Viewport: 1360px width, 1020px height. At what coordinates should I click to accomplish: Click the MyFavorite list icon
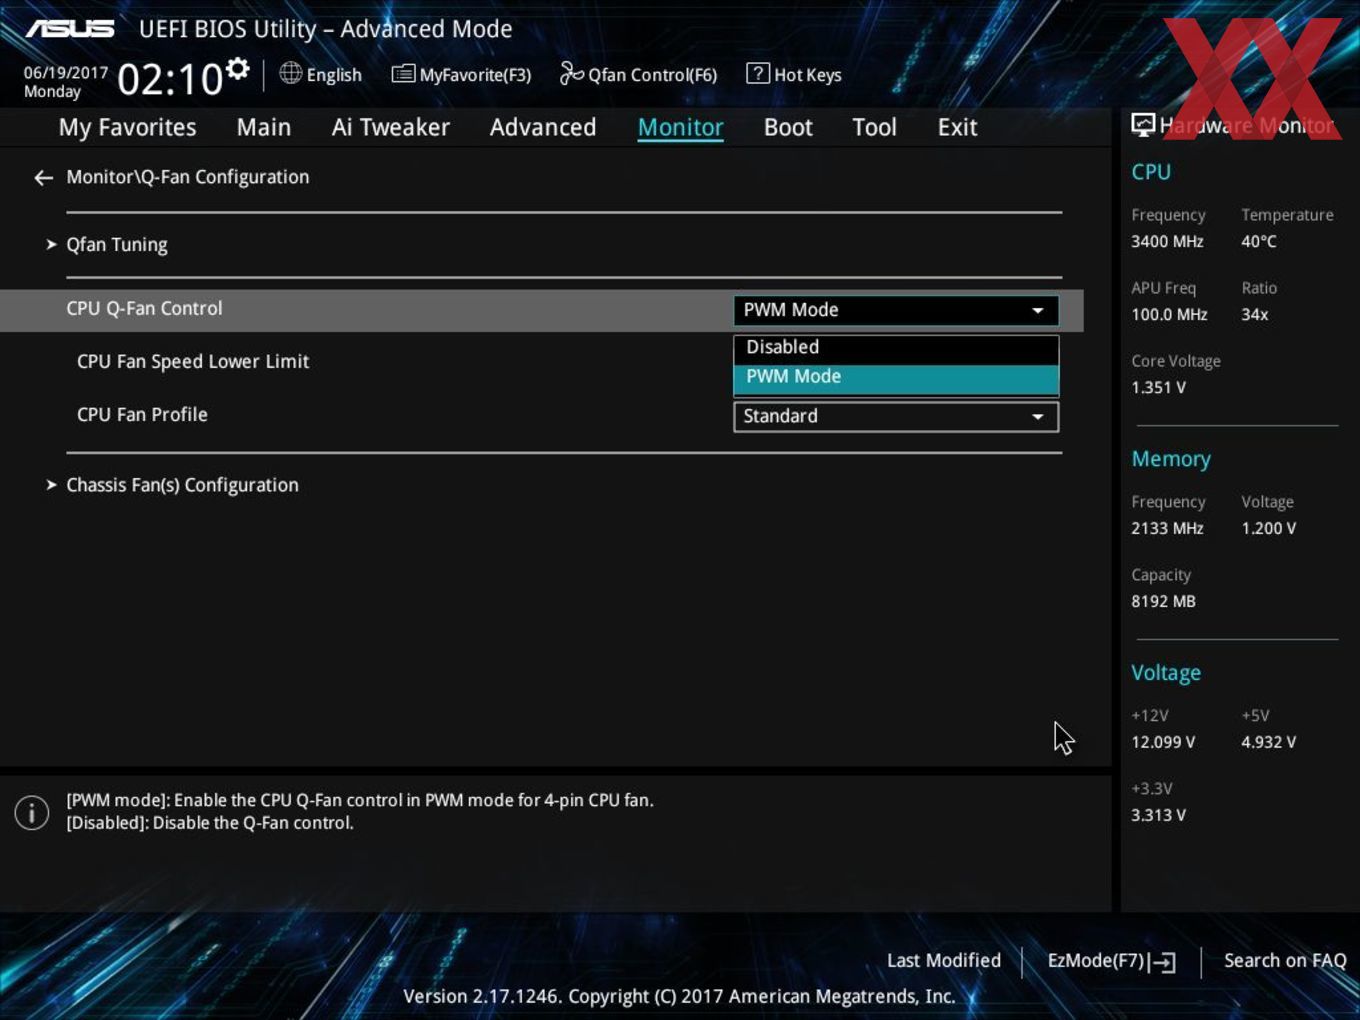coord(403,74)
